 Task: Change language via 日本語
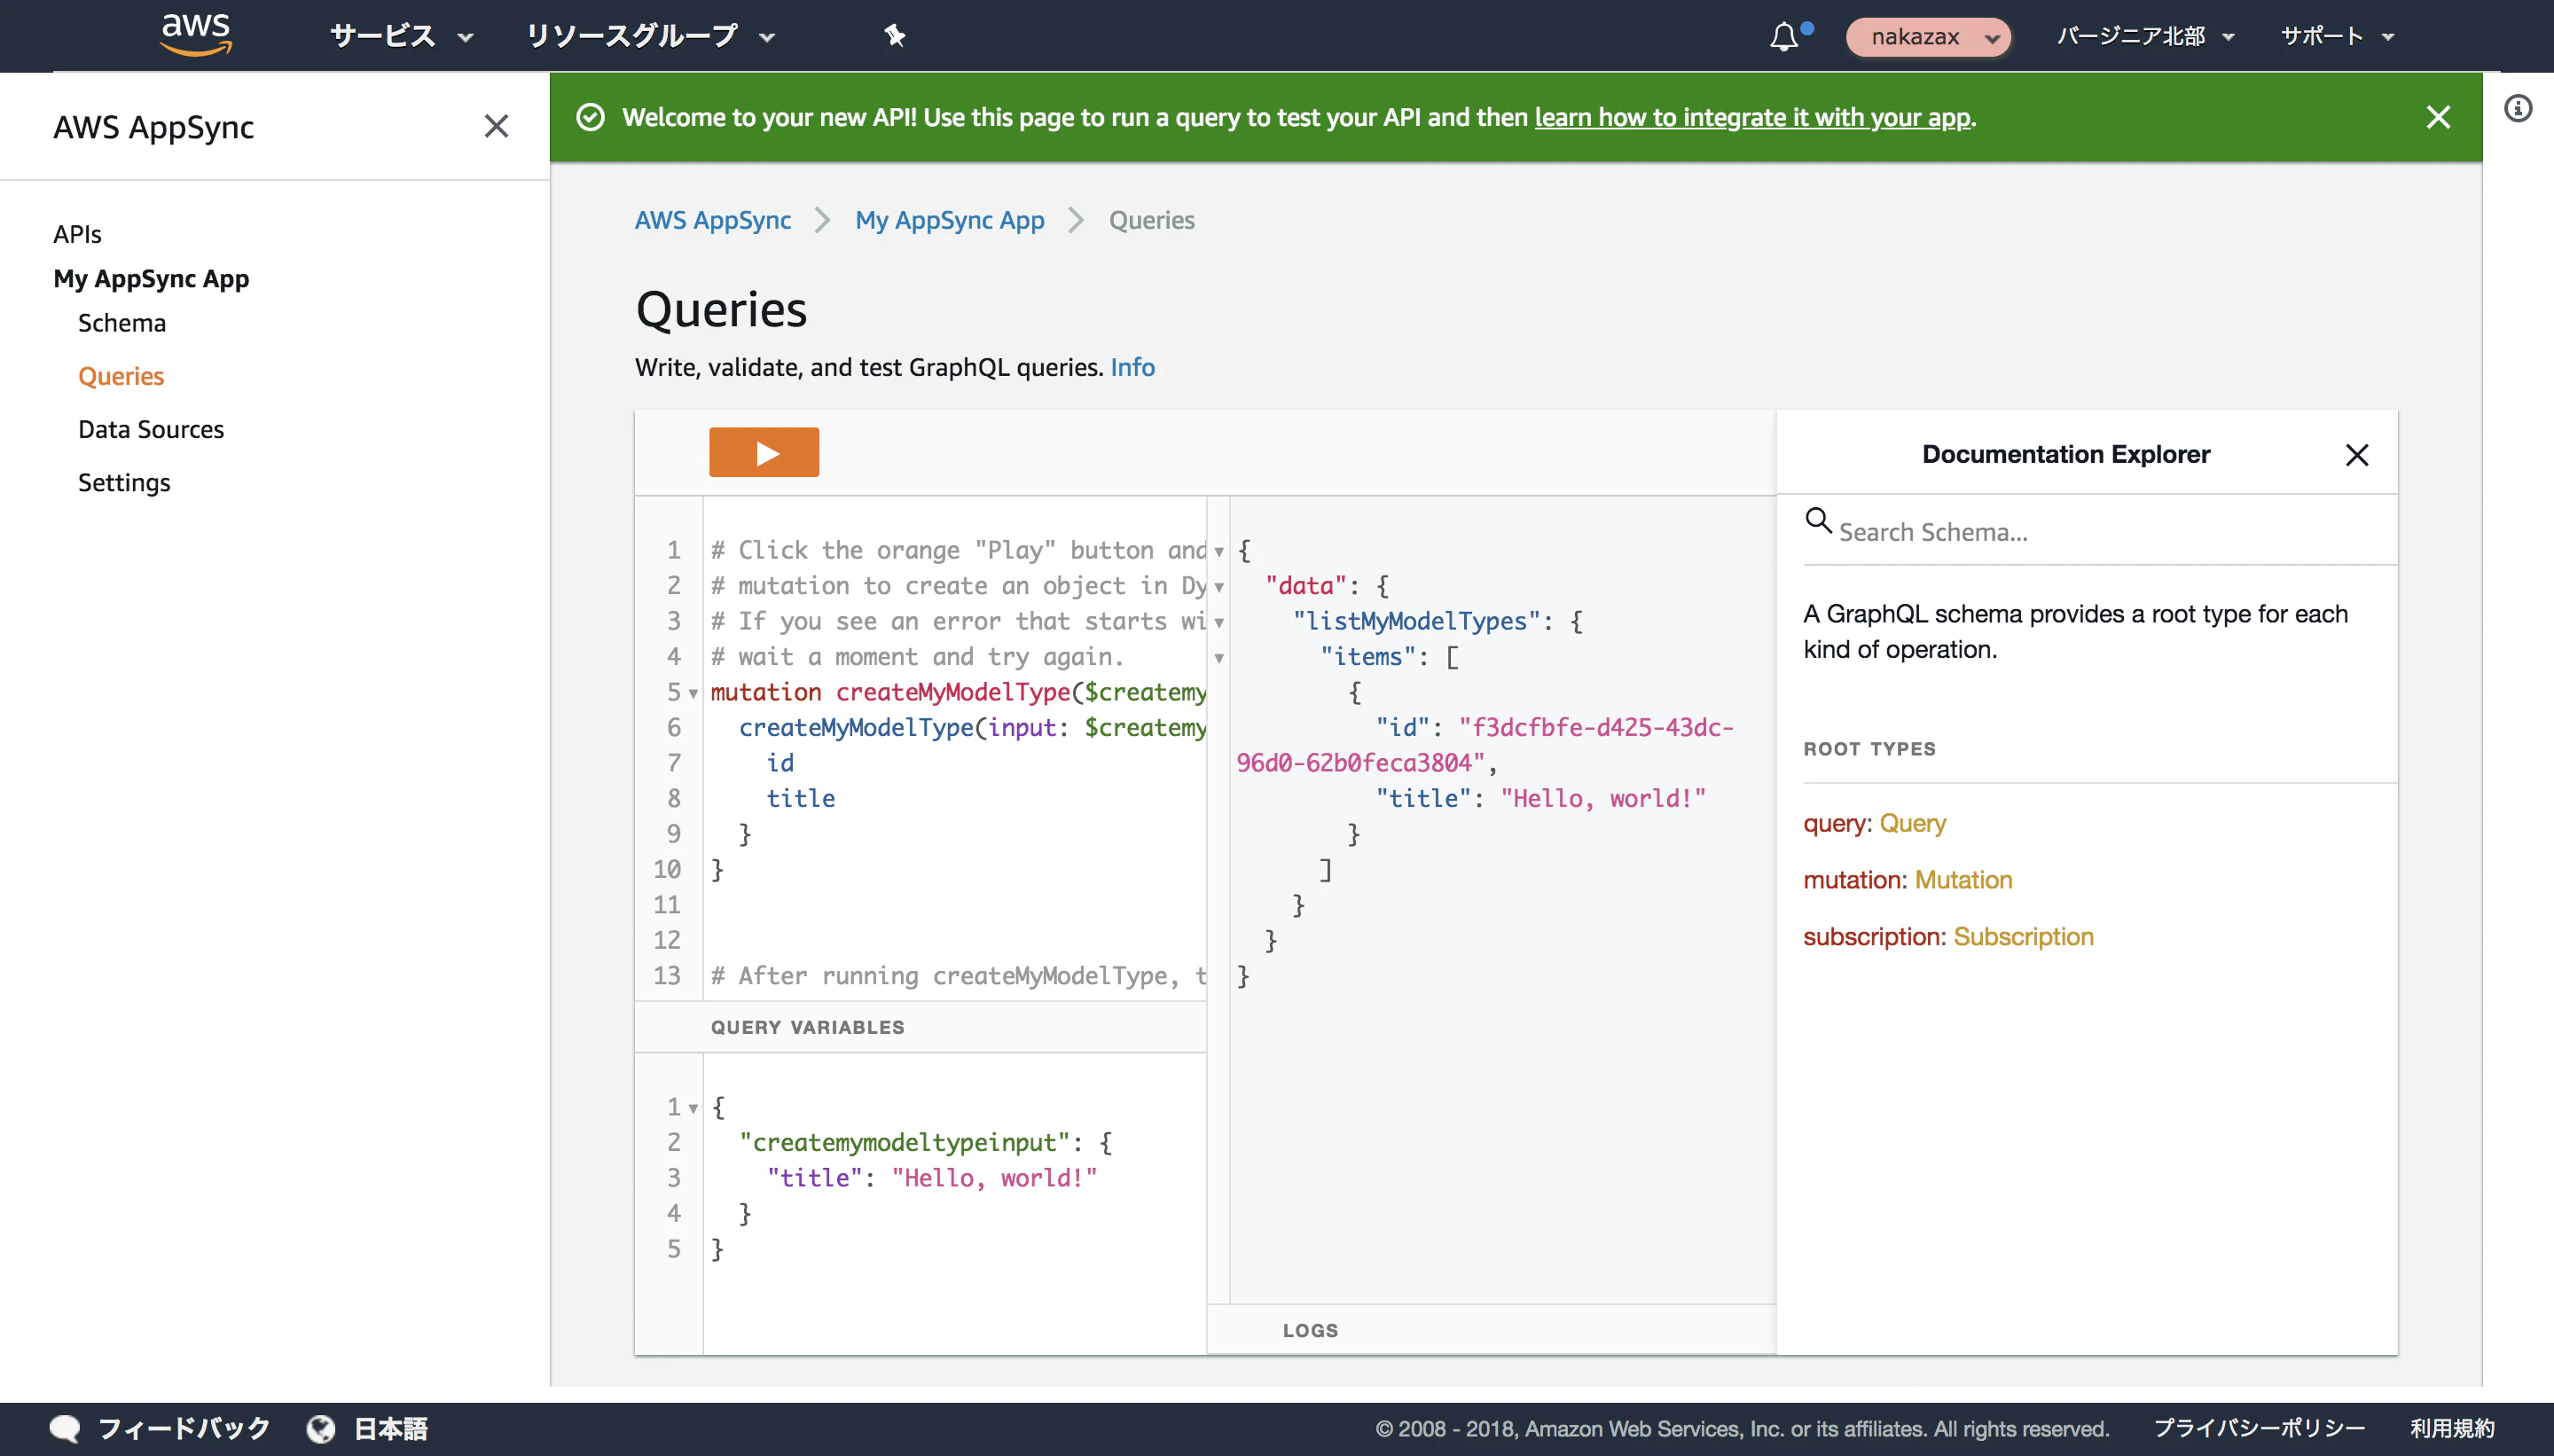tap(391, 1428)
